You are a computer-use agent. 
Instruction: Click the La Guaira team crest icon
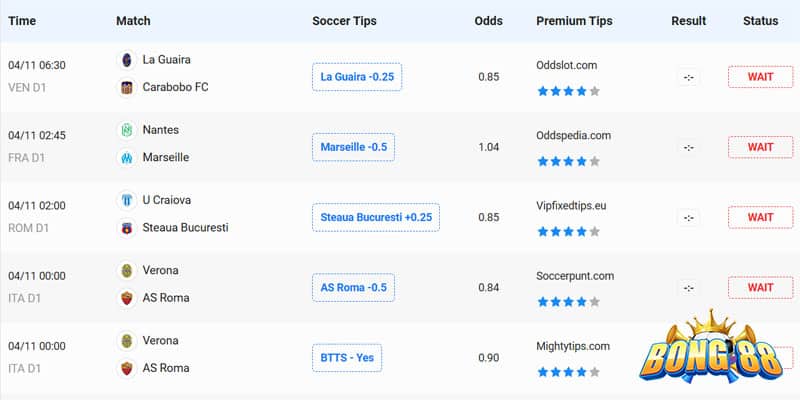point(127,60)
